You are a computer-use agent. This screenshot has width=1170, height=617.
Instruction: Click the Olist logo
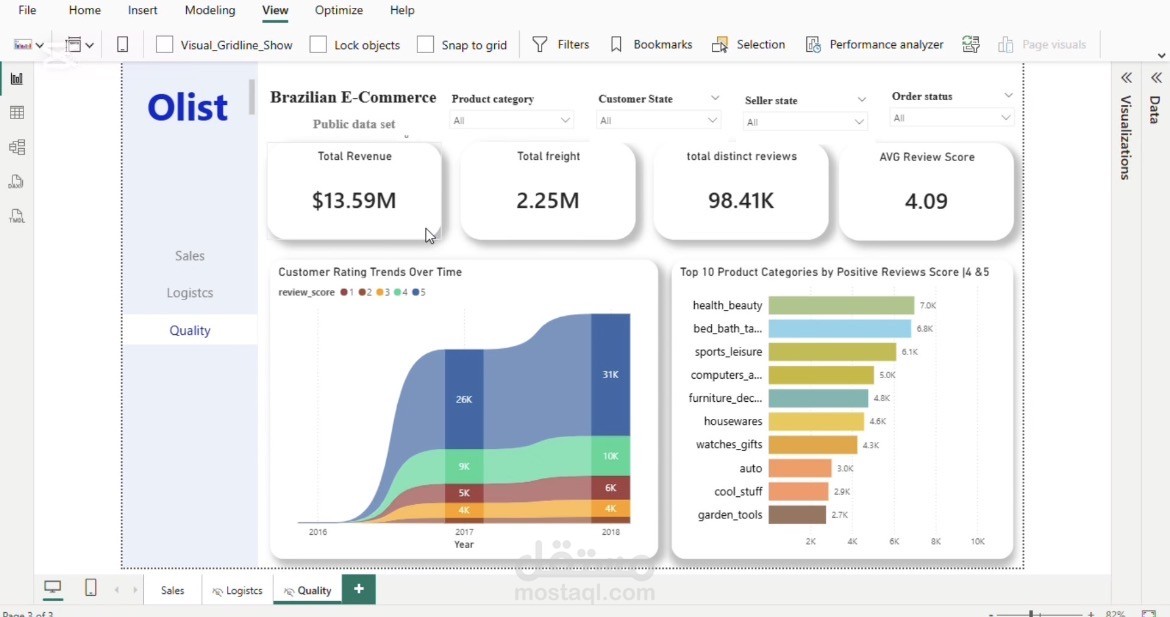187,107
